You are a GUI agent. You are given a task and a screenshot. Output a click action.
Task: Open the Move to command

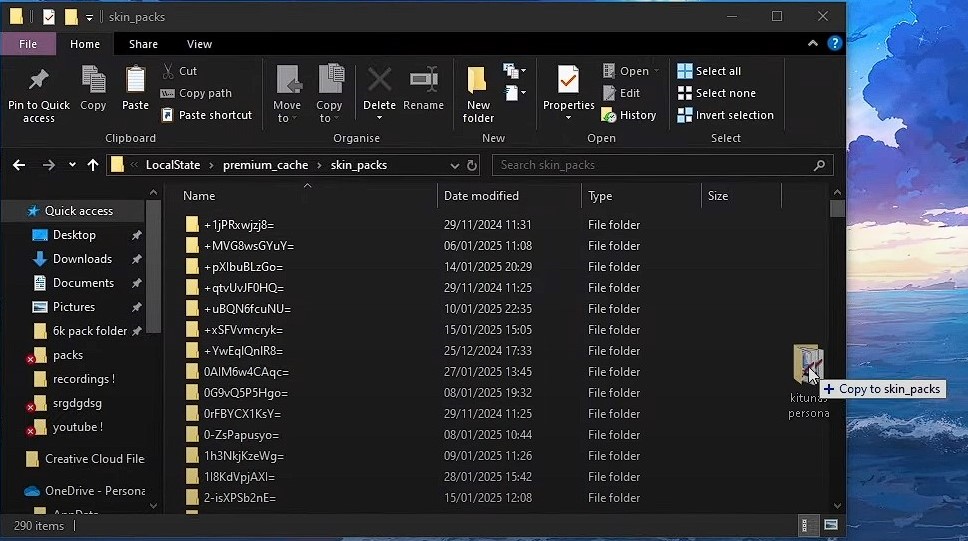pyautogui.click(x=287, y=93)
